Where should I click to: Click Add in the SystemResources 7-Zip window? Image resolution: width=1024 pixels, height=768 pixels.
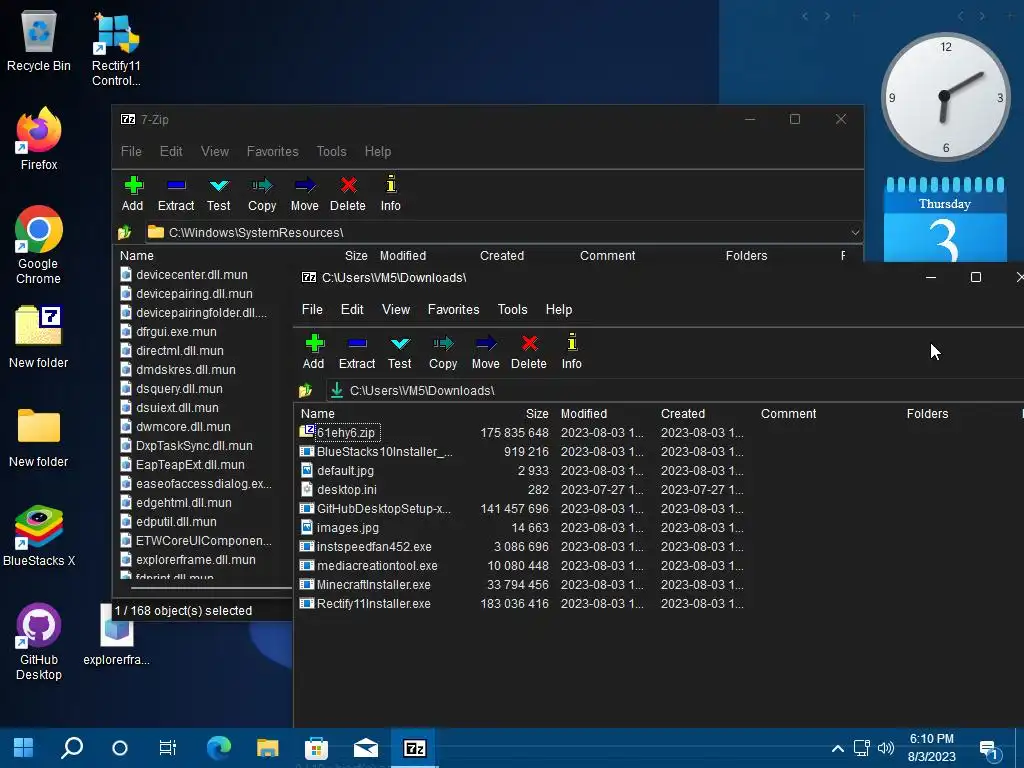click(133, 194)
